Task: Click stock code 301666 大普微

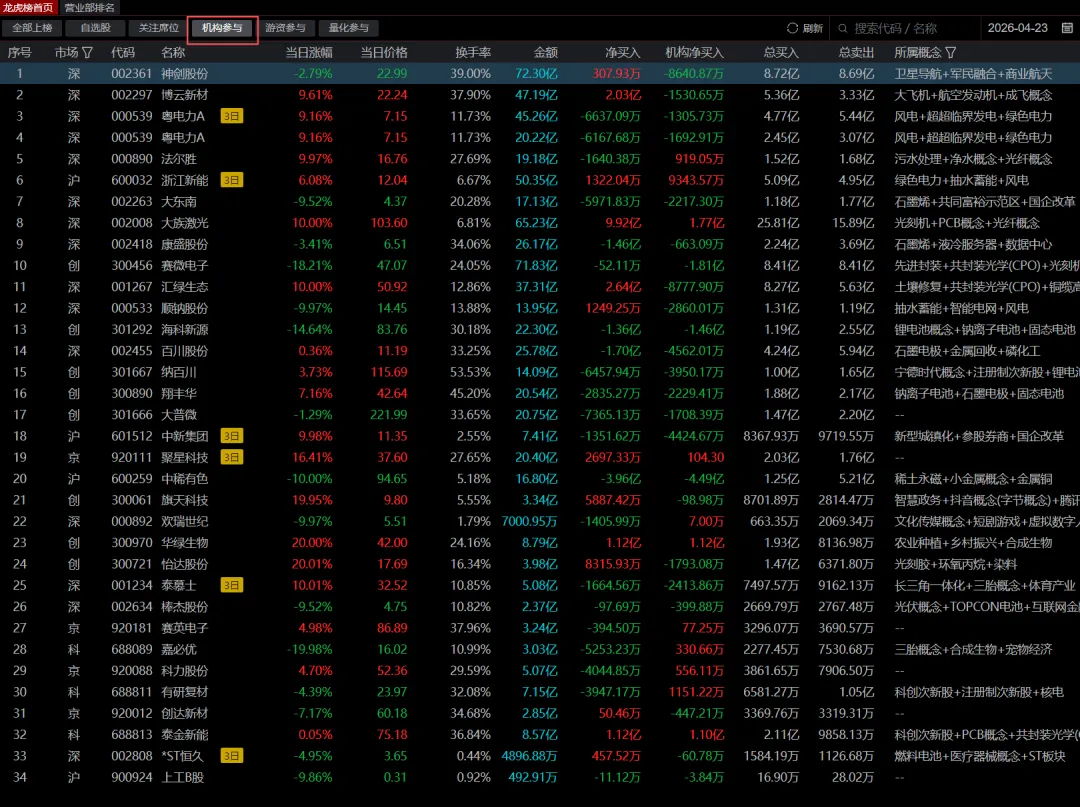Action: click(132, 415)
